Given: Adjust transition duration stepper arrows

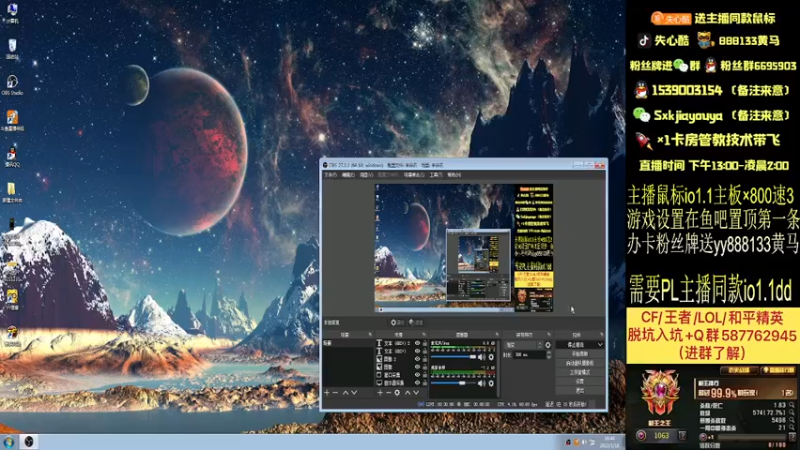Looking at the screenshot, I should pos(549,355).
